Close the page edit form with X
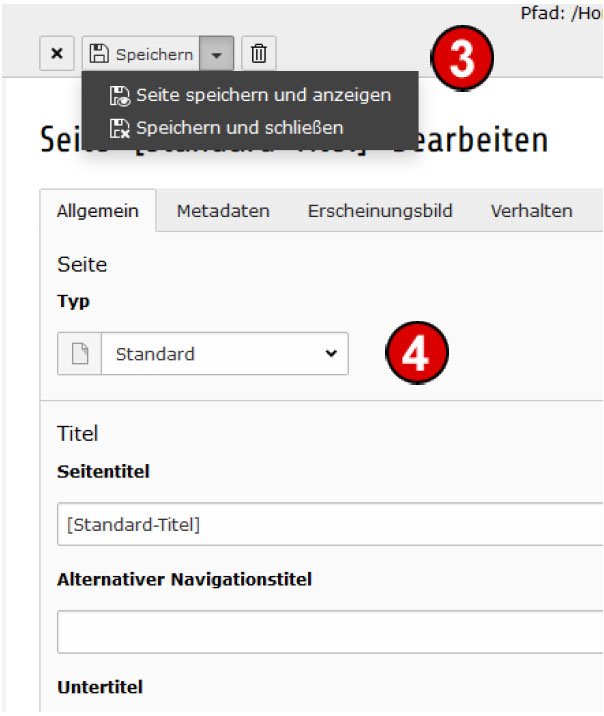 57,53
